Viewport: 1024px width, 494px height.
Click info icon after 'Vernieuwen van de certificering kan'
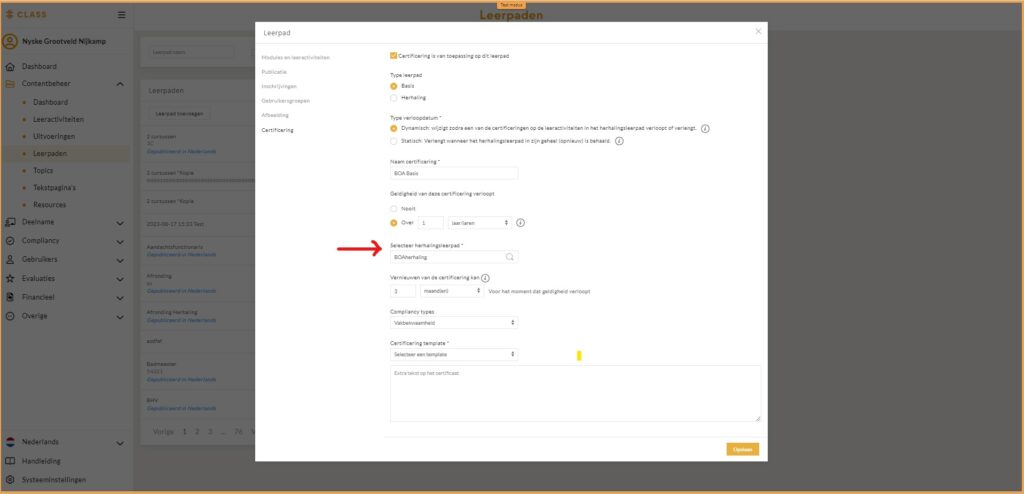click(x=485, y=277)
